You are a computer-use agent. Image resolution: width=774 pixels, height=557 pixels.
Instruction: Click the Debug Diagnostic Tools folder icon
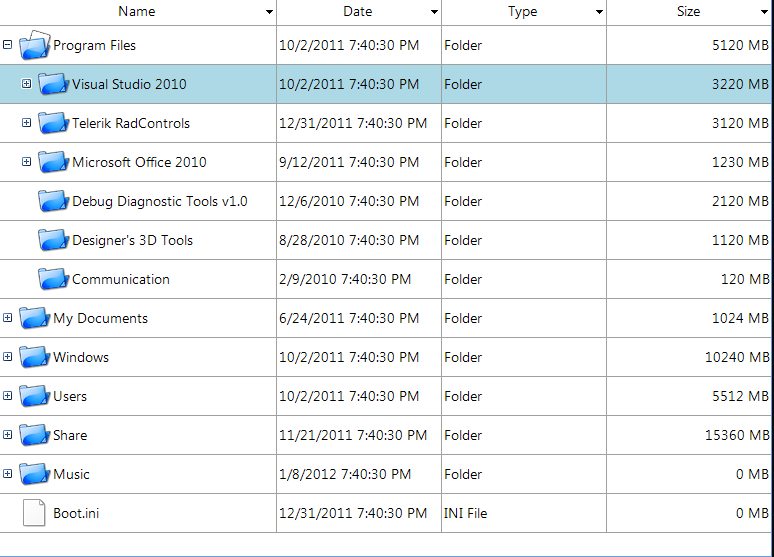coord(53,201)
